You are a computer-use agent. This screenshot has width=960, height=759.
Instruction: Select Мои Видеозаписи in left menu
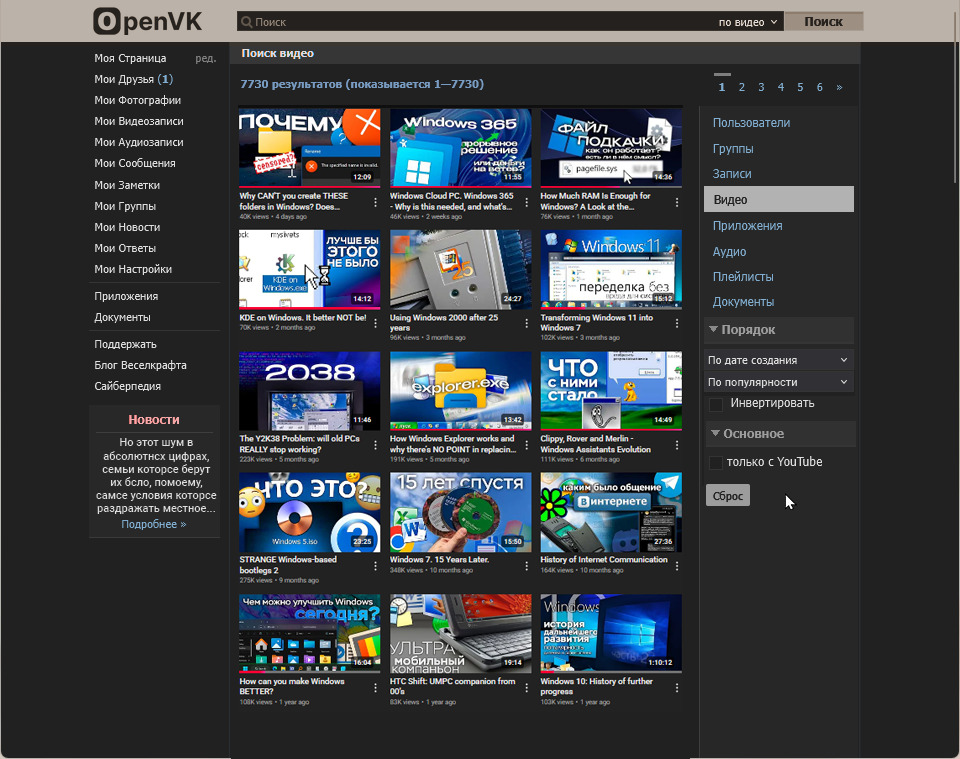click(138, 121)
